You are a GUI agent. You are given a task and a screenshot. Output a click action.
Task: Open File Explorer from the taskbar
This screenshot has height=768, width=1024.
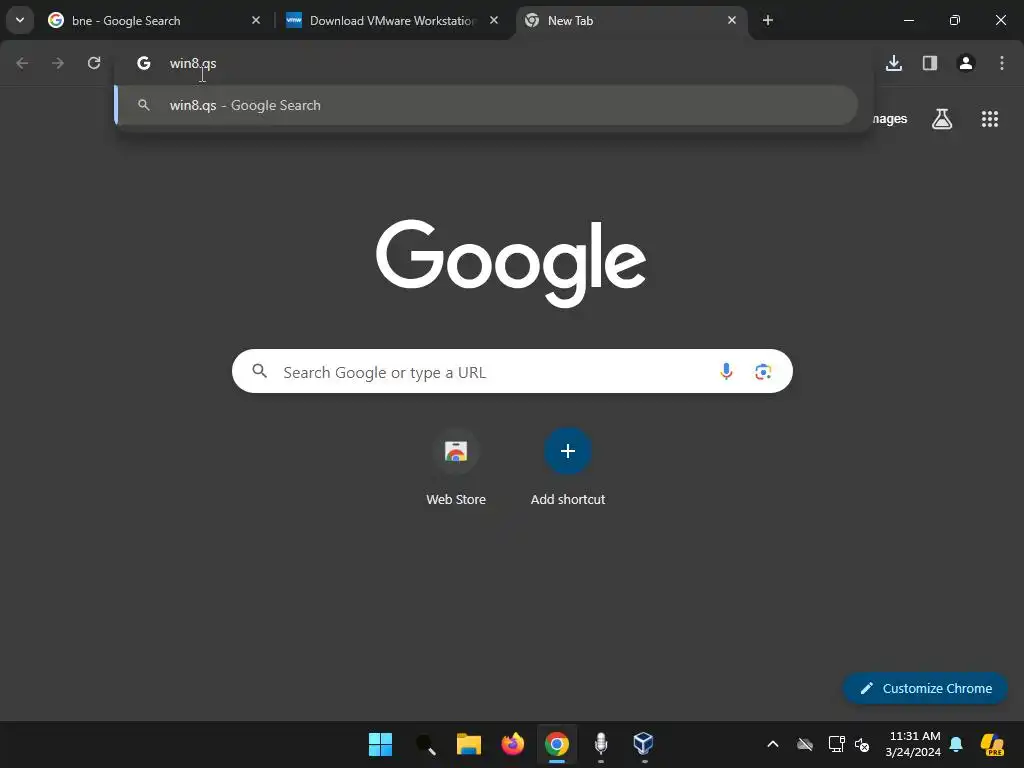[468, 744]
